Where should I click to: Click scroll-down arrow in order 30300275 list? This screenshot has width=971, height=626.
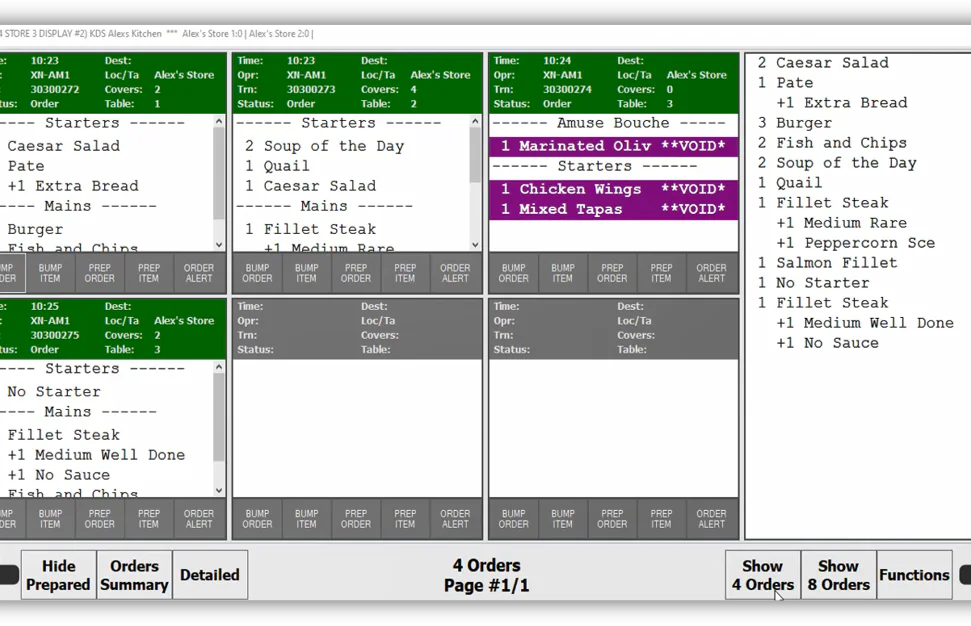tap(219, 490)
